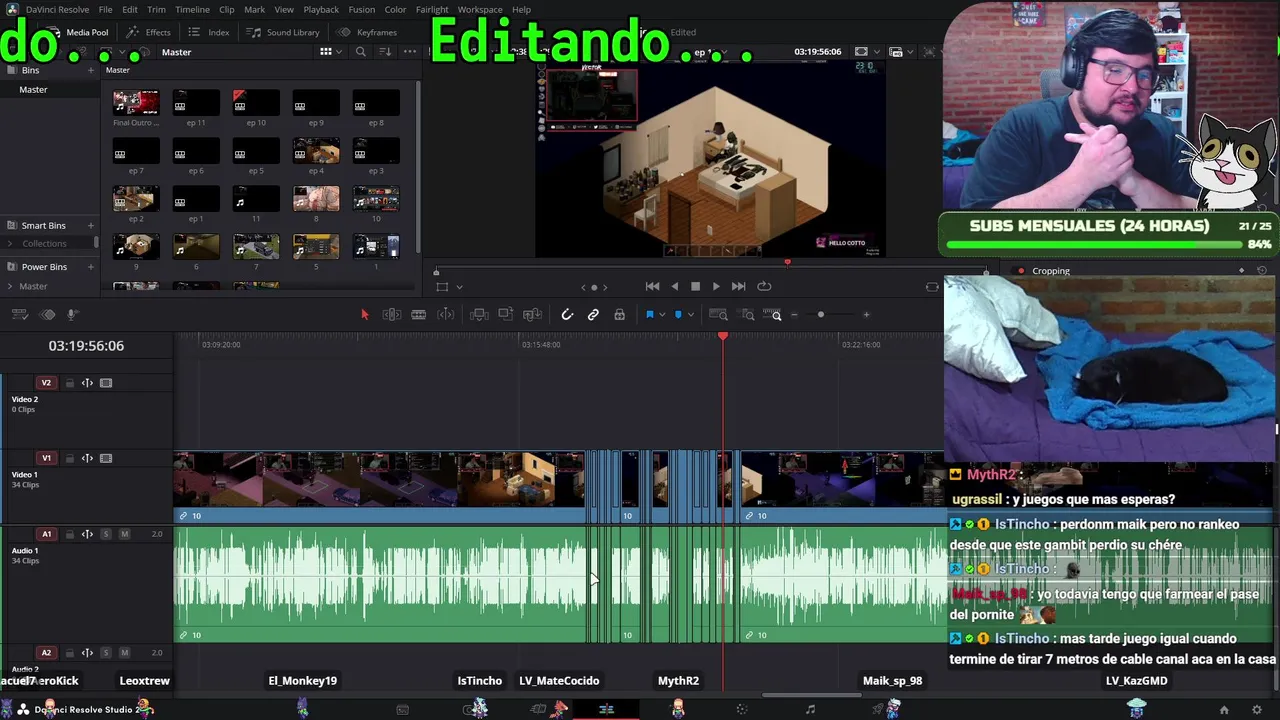This screenshot has width=1280, height=720.
Task: Solo the Audio 1 track
Action: (x=105, y=534)
